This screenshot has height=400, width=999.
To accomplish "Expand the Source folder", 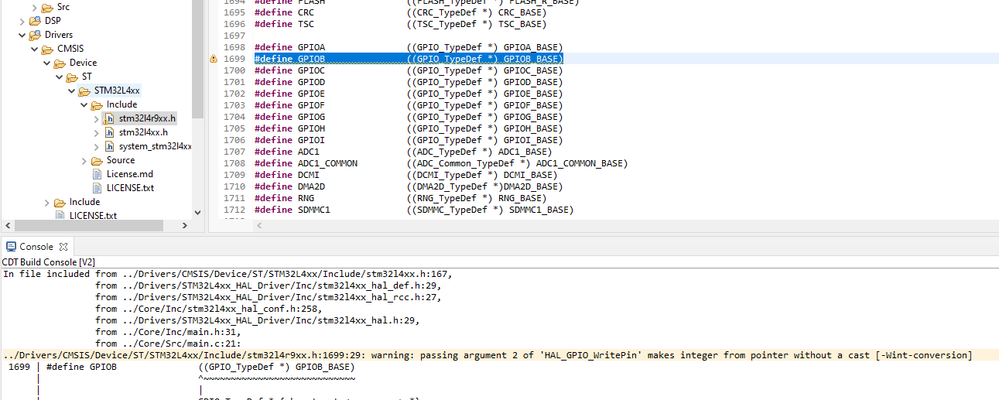I will point(84,161).
